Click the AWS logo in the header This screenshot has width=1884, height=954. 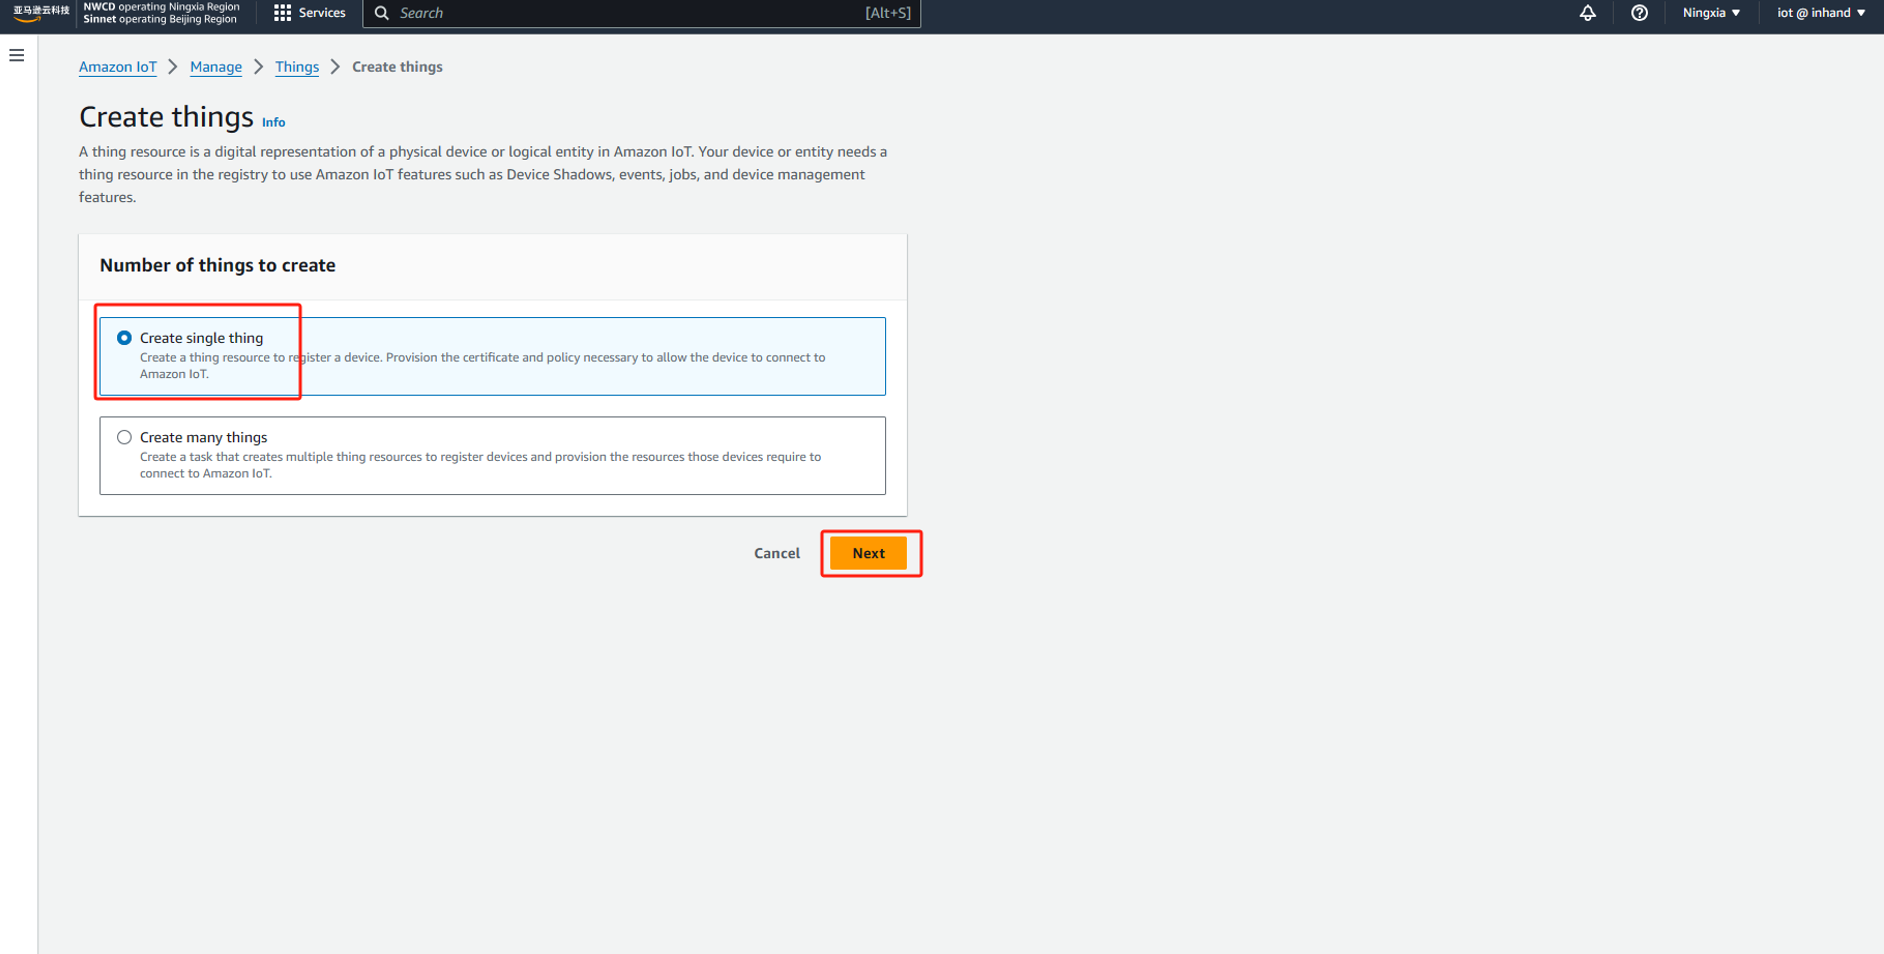tap(40, 13)
